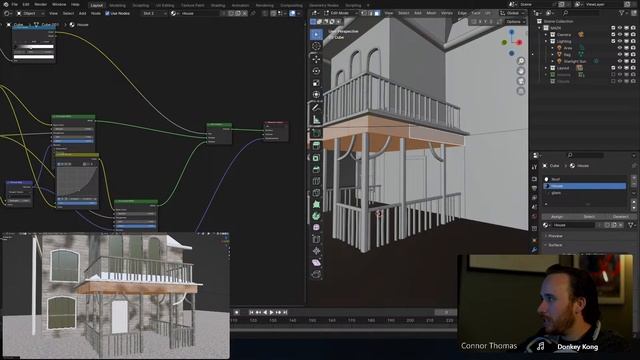Open the Vertex menu in viewport header
Image resolution: width=640 pixels, height=360 pixels.
point(447,13)
